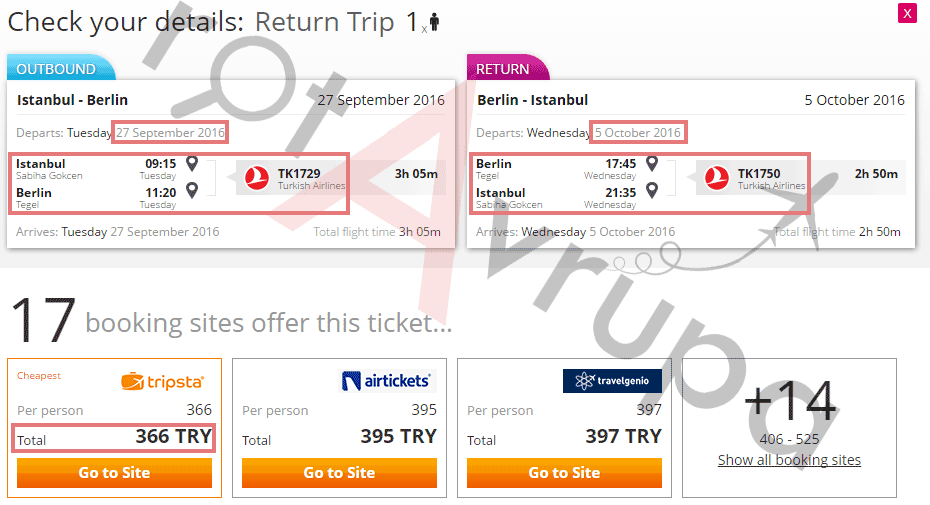Click the Travelgenio logo
This screenshot has width=930, height=505.
612,381
